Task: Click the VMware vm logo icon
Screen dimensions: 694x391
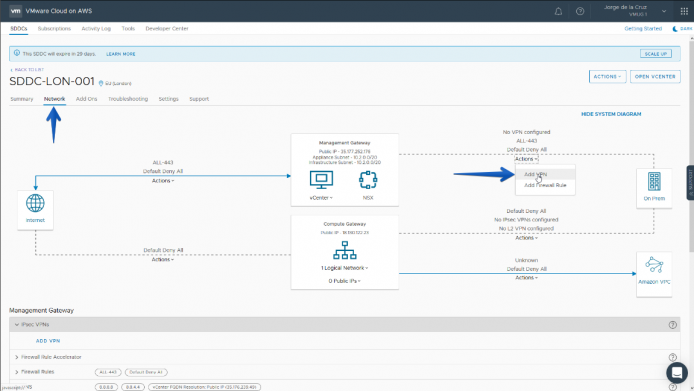Action: [15, 11]
